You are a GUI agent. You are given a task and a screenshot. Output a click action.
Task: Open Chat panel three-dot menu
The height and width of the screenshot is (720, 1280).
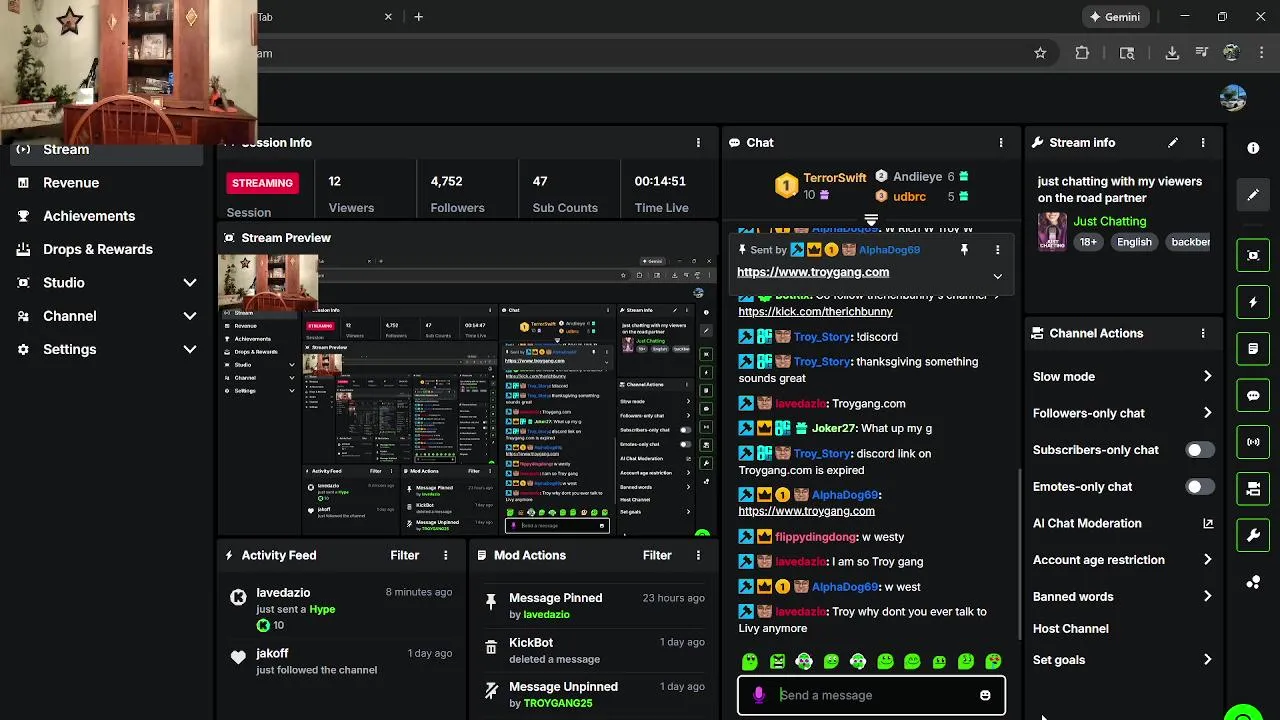coord(1001,143)
